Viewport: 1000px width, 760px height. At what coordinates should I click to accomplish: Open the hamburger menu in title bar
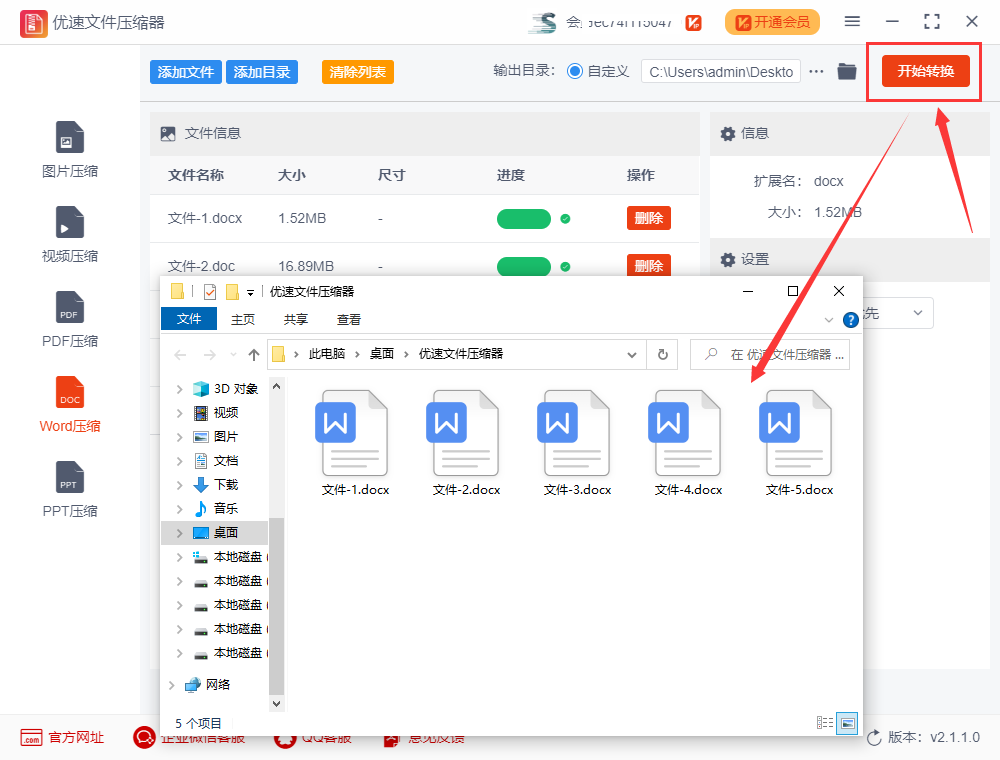[852, 22]
